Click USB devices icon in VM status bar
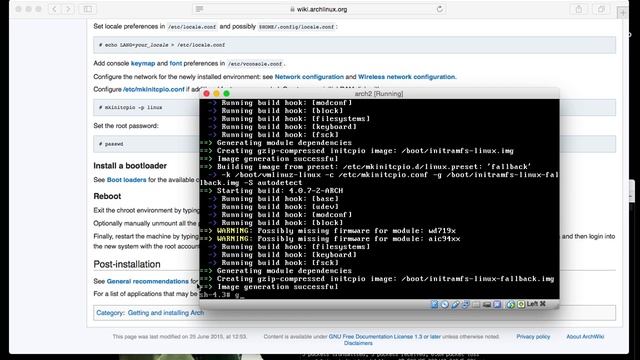Image resolution: width=640 pixels, height=360 pixels. [x=455, y=304]
